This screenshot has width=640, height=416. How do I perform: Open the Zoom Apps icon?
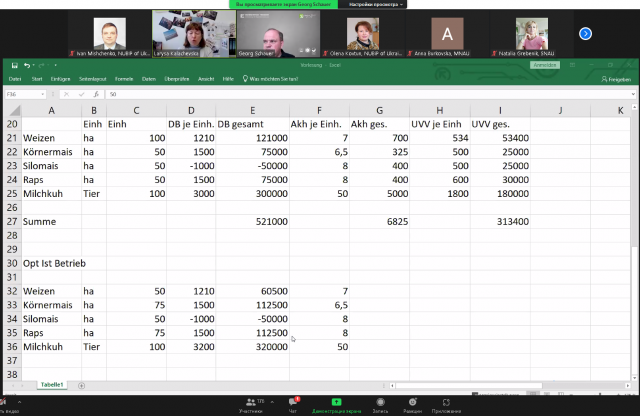[x=447, y=403]
